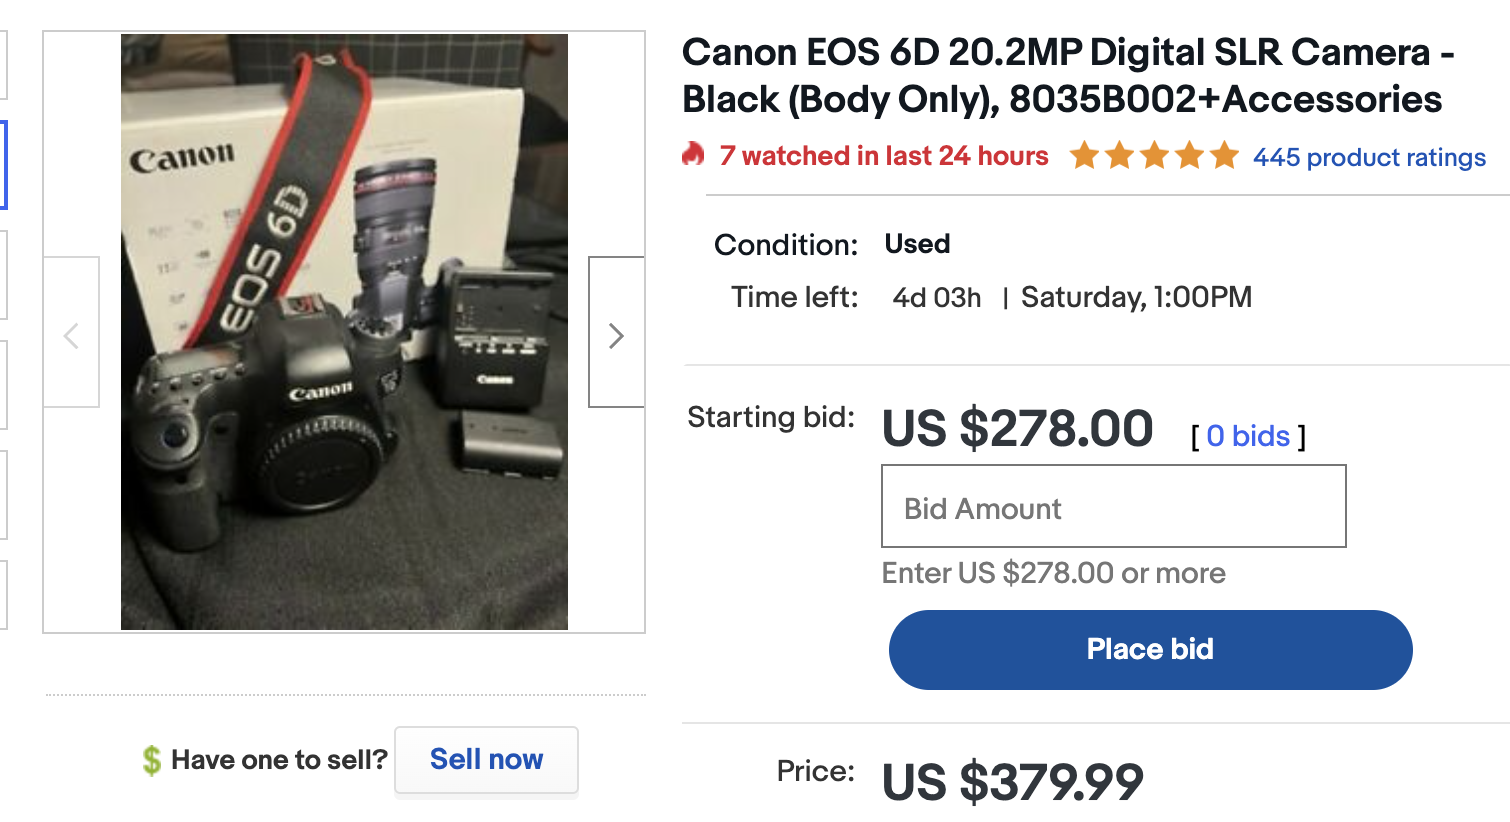Focus the Bid Amount input field

1113,506
